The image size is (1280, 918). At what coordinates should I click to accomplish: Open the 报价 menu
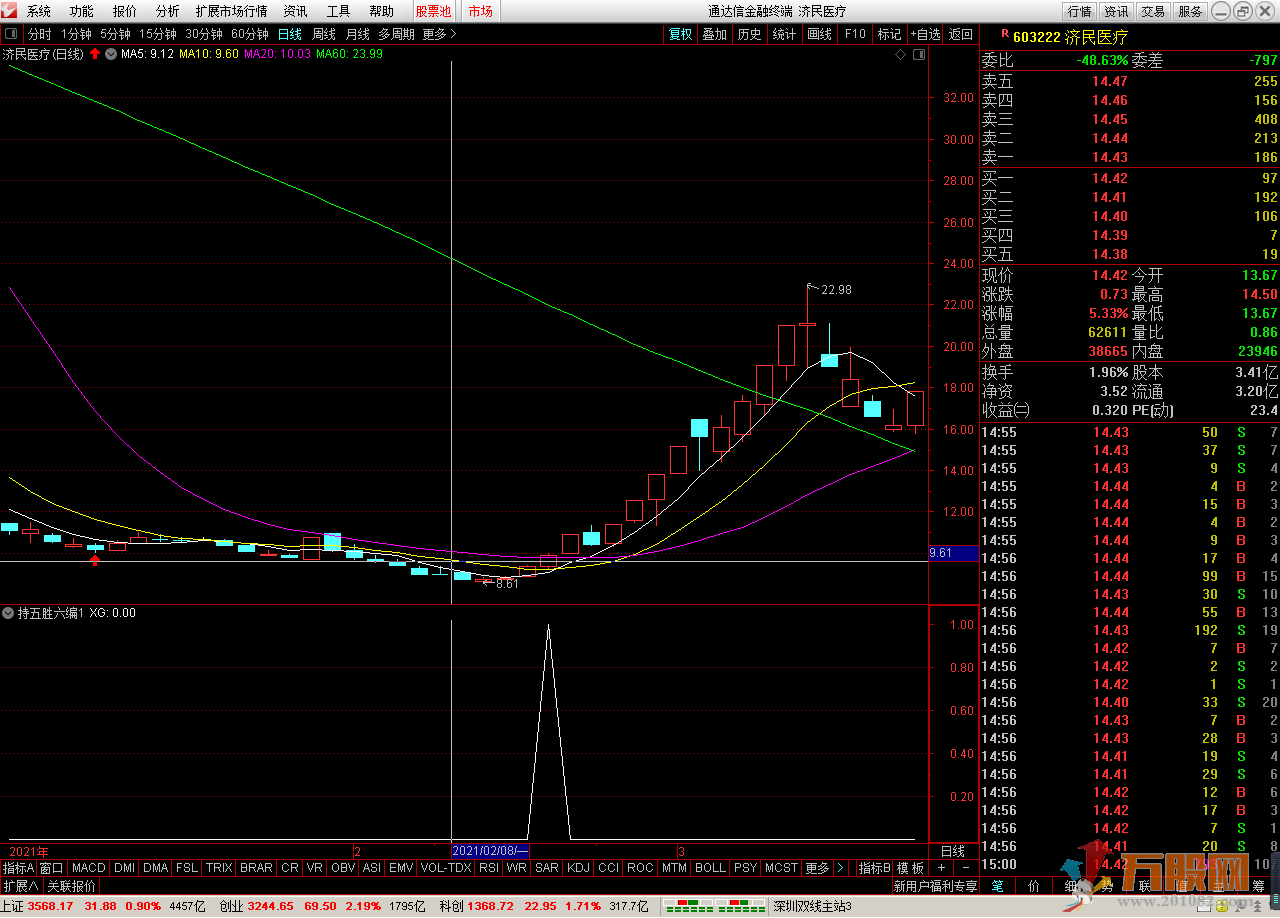(x=125, y=12)
